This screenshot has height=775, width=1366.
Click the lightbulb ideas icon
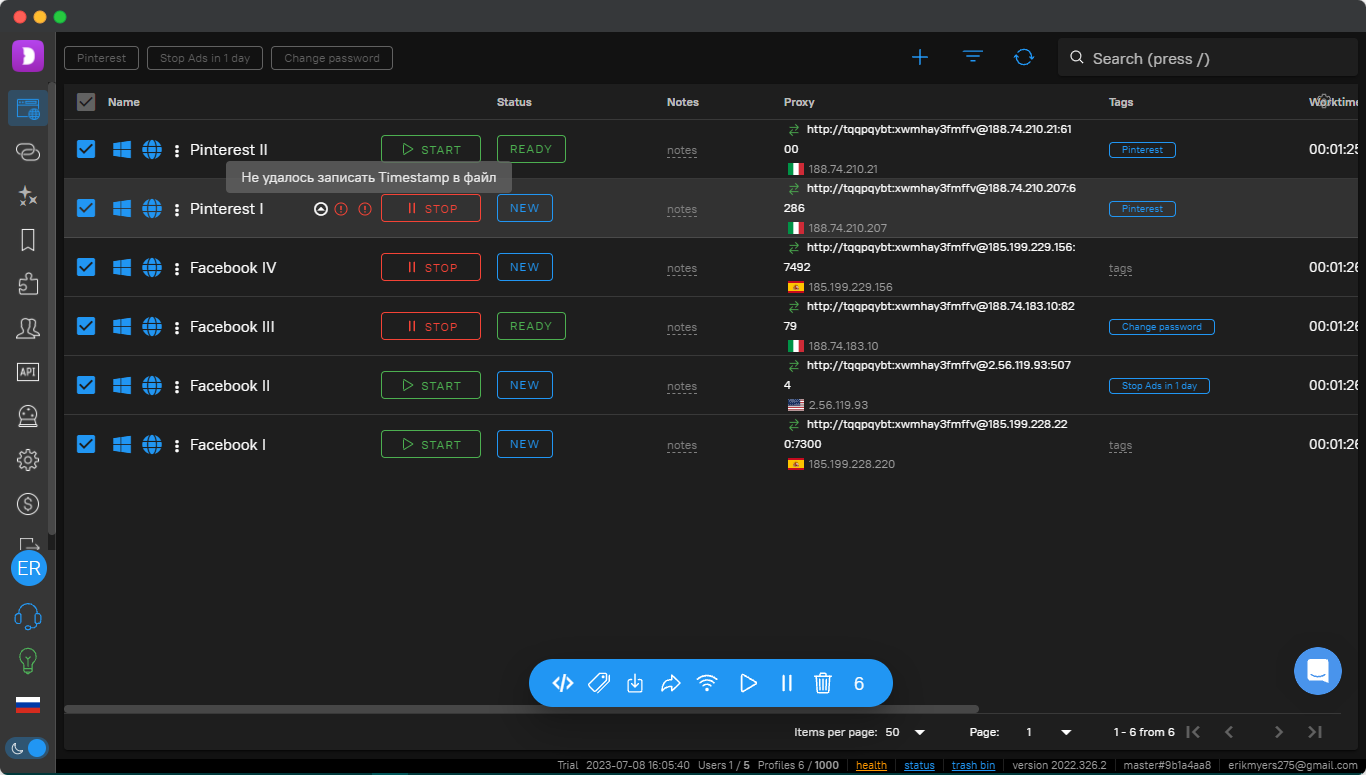pyautogui.click(x=28, y=660)
